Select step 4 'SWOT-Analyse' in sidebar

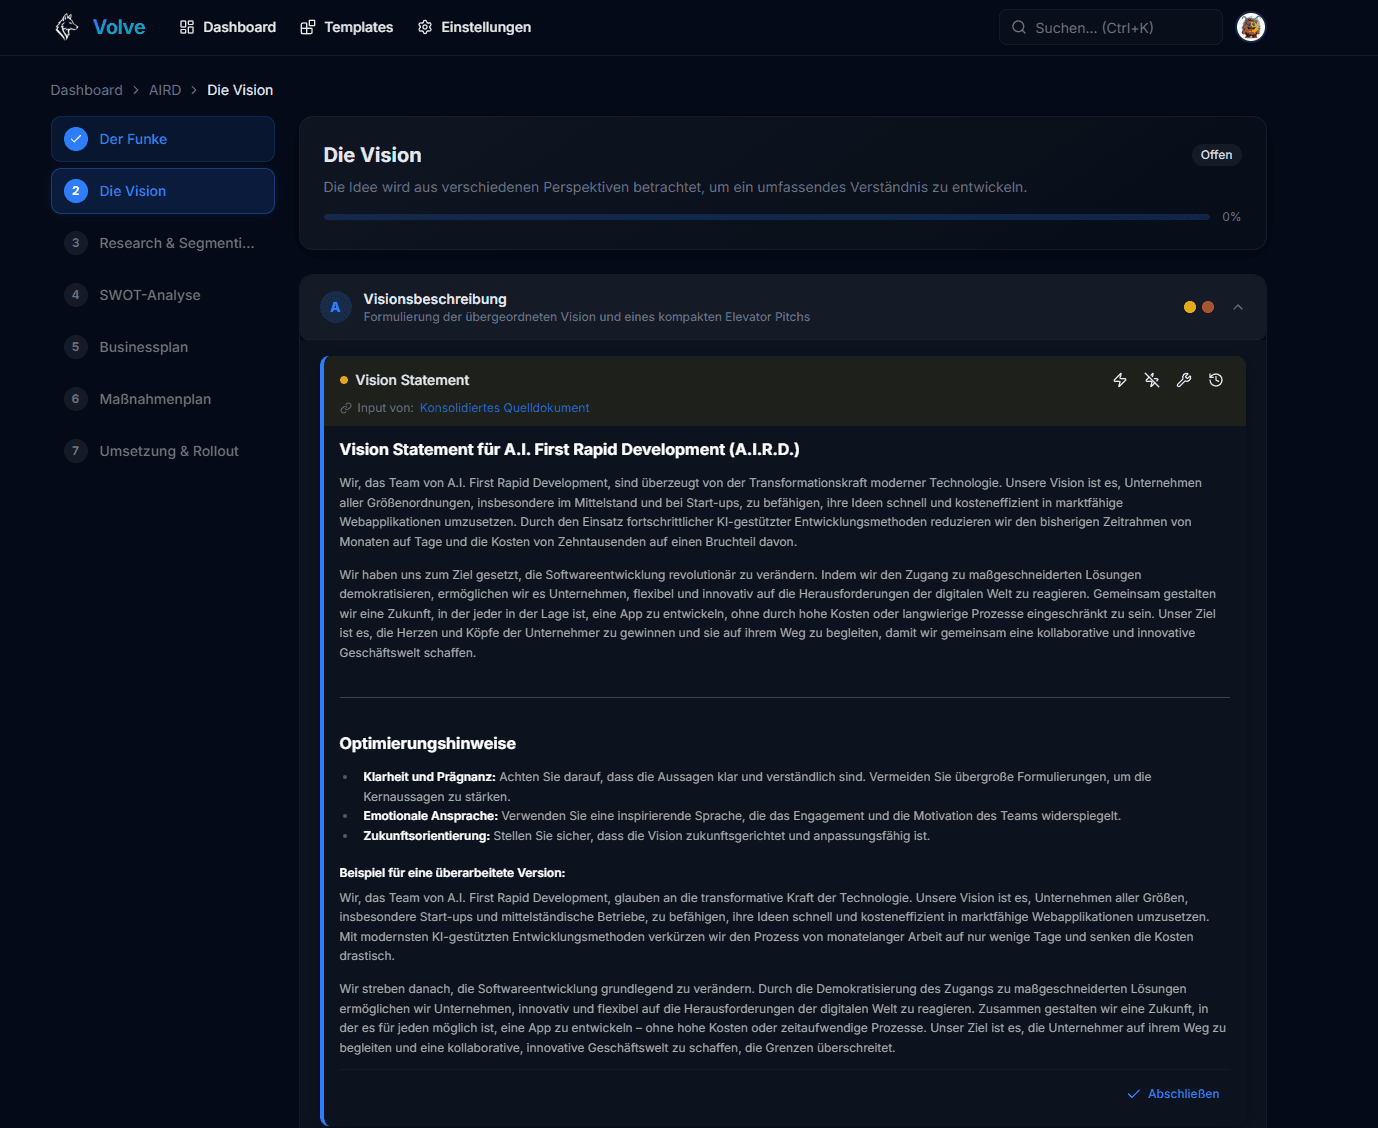pos(150,295)
